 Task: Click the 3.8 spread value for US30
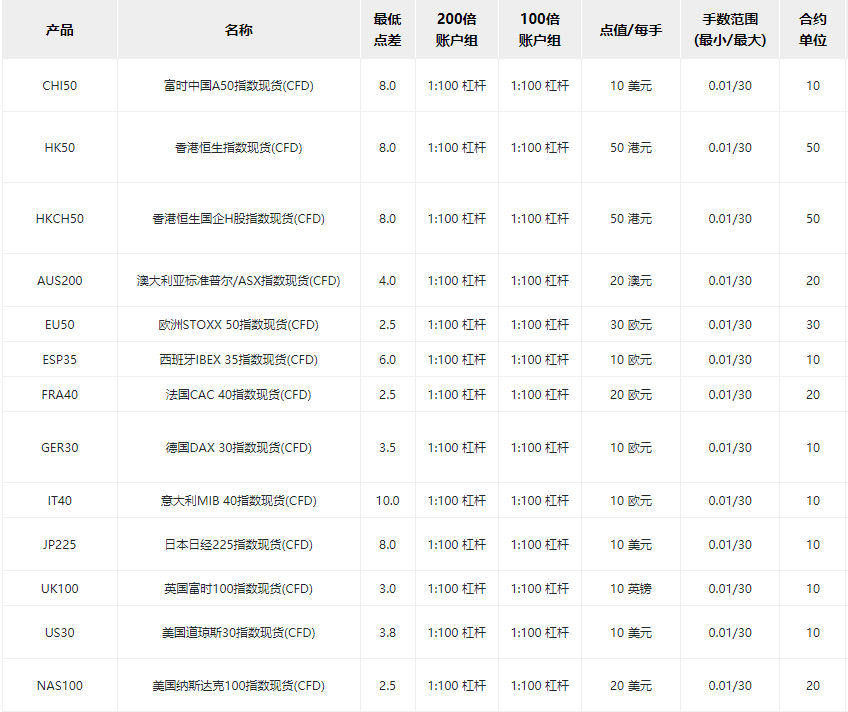click(387, 633)
